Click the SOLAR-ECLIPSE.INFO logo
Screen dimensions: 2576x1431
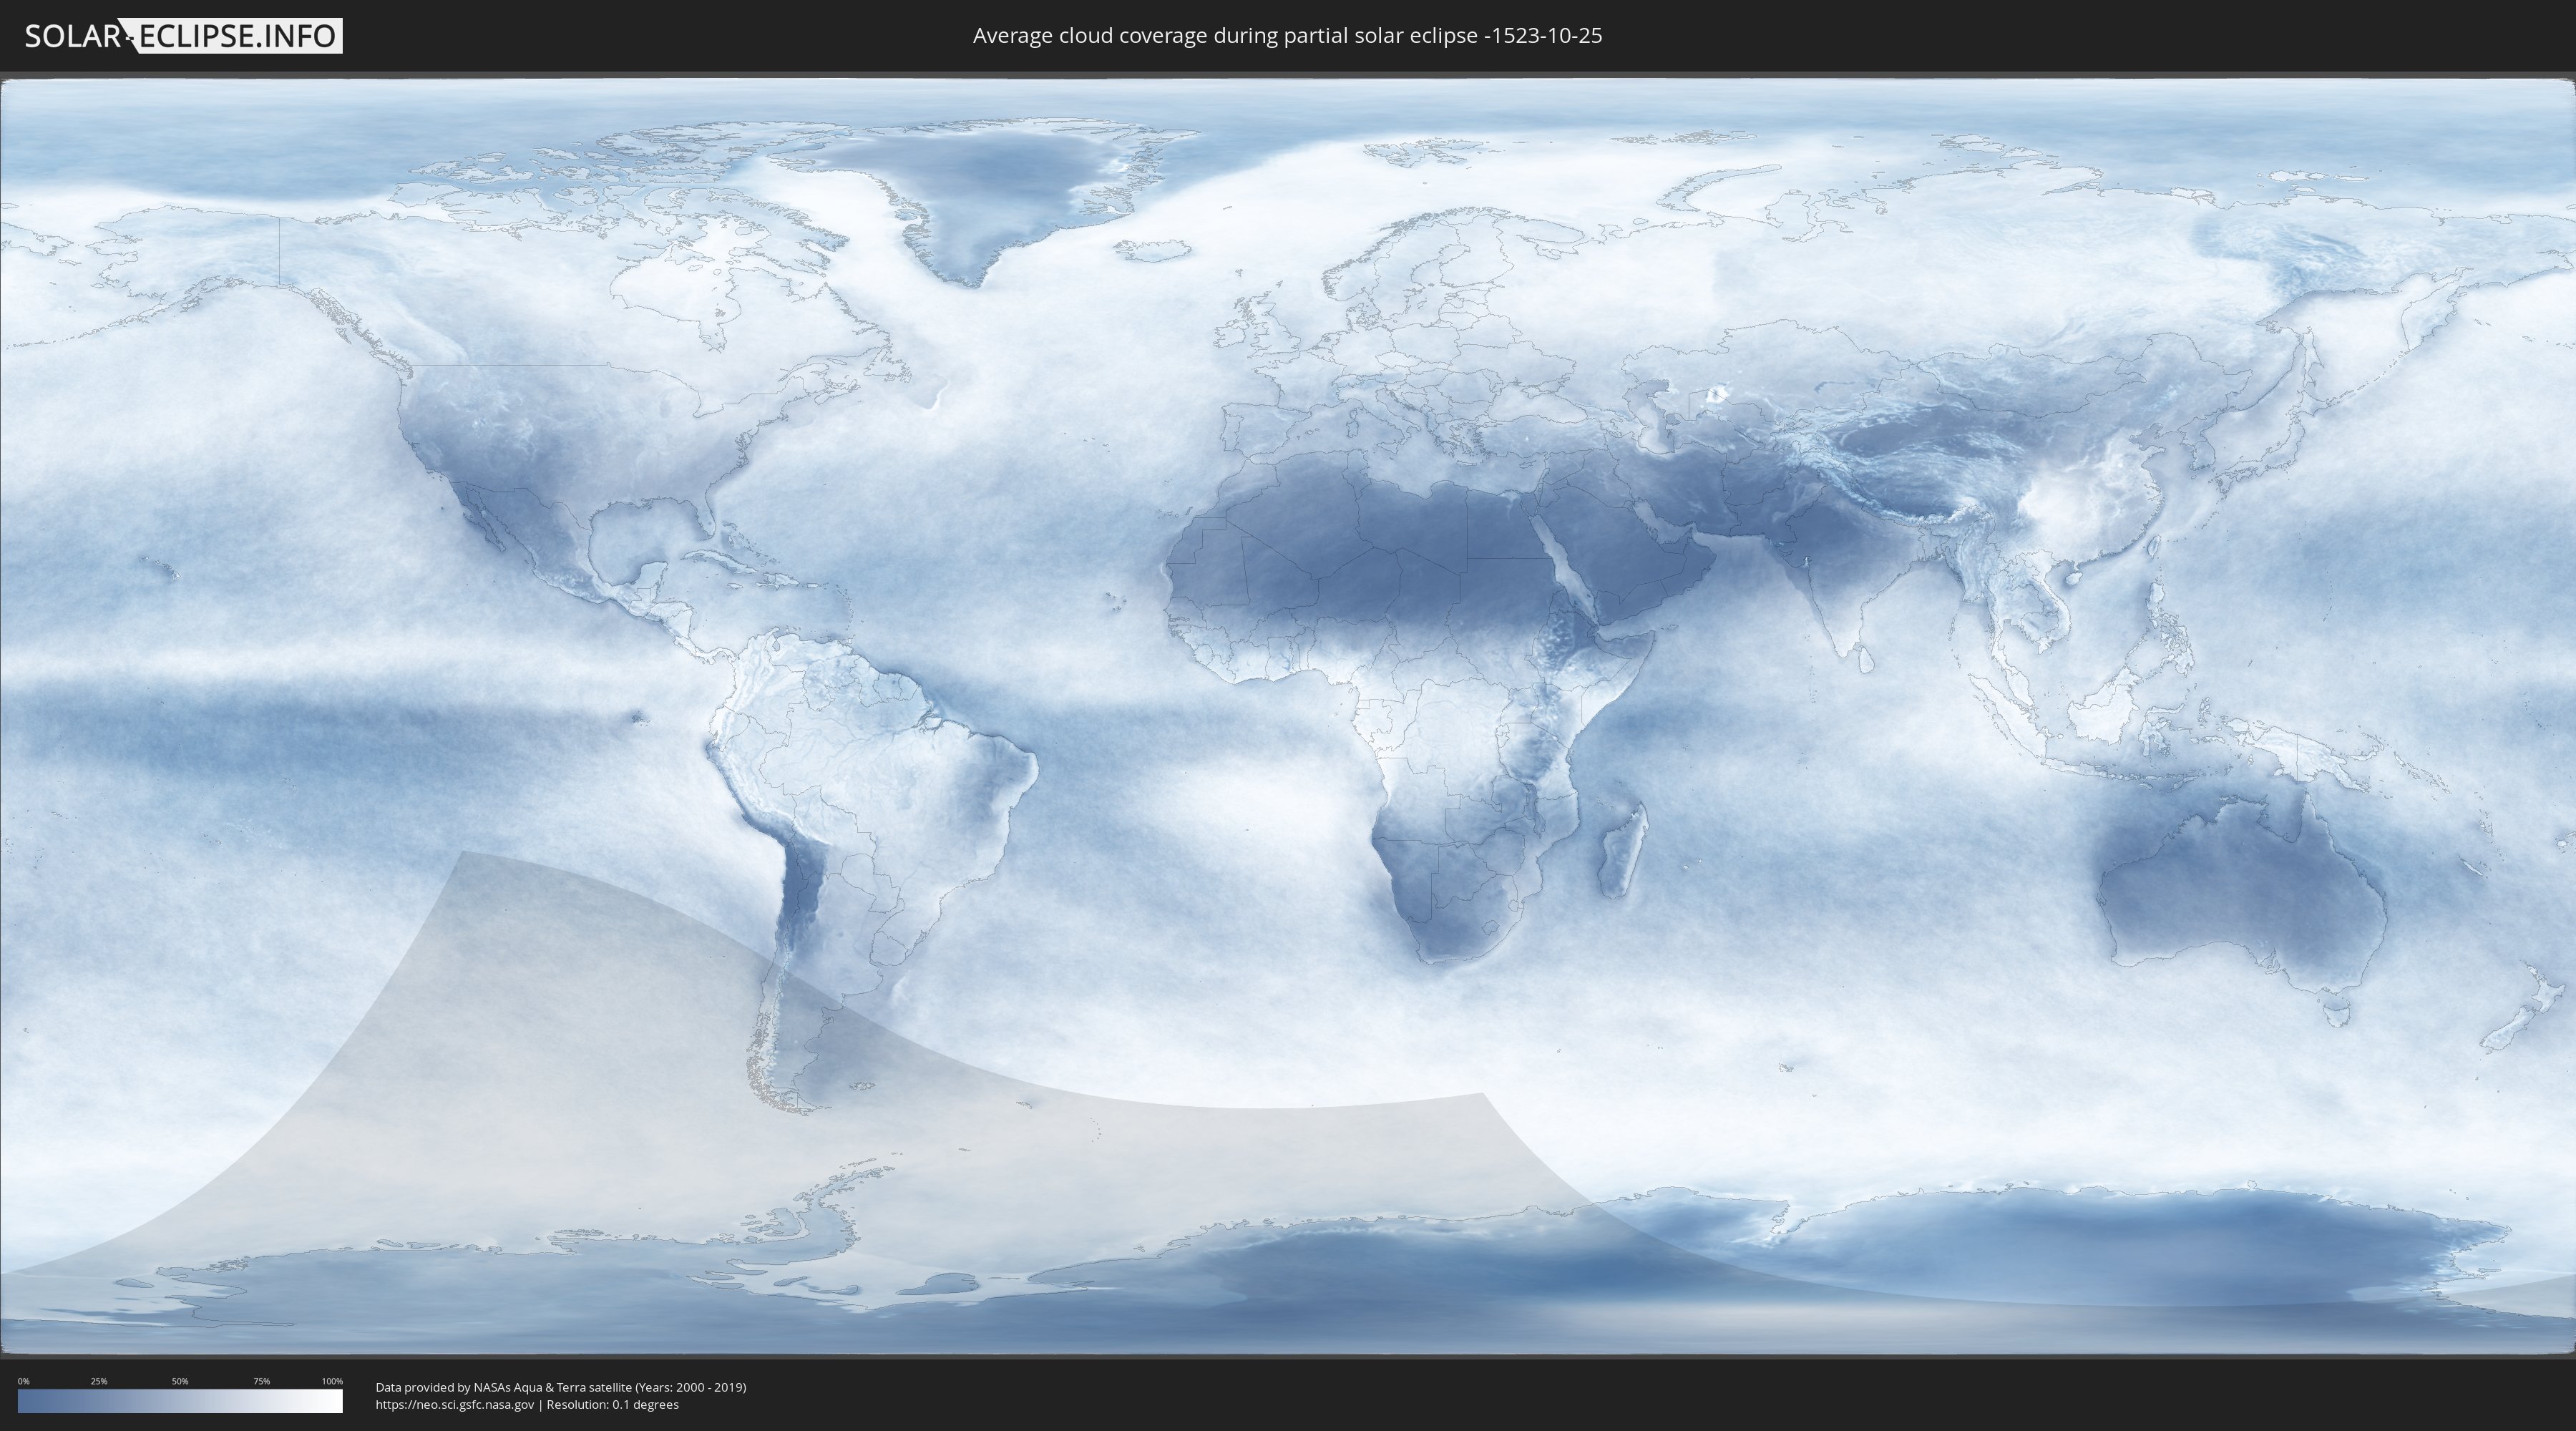click(x=183, y=36)
